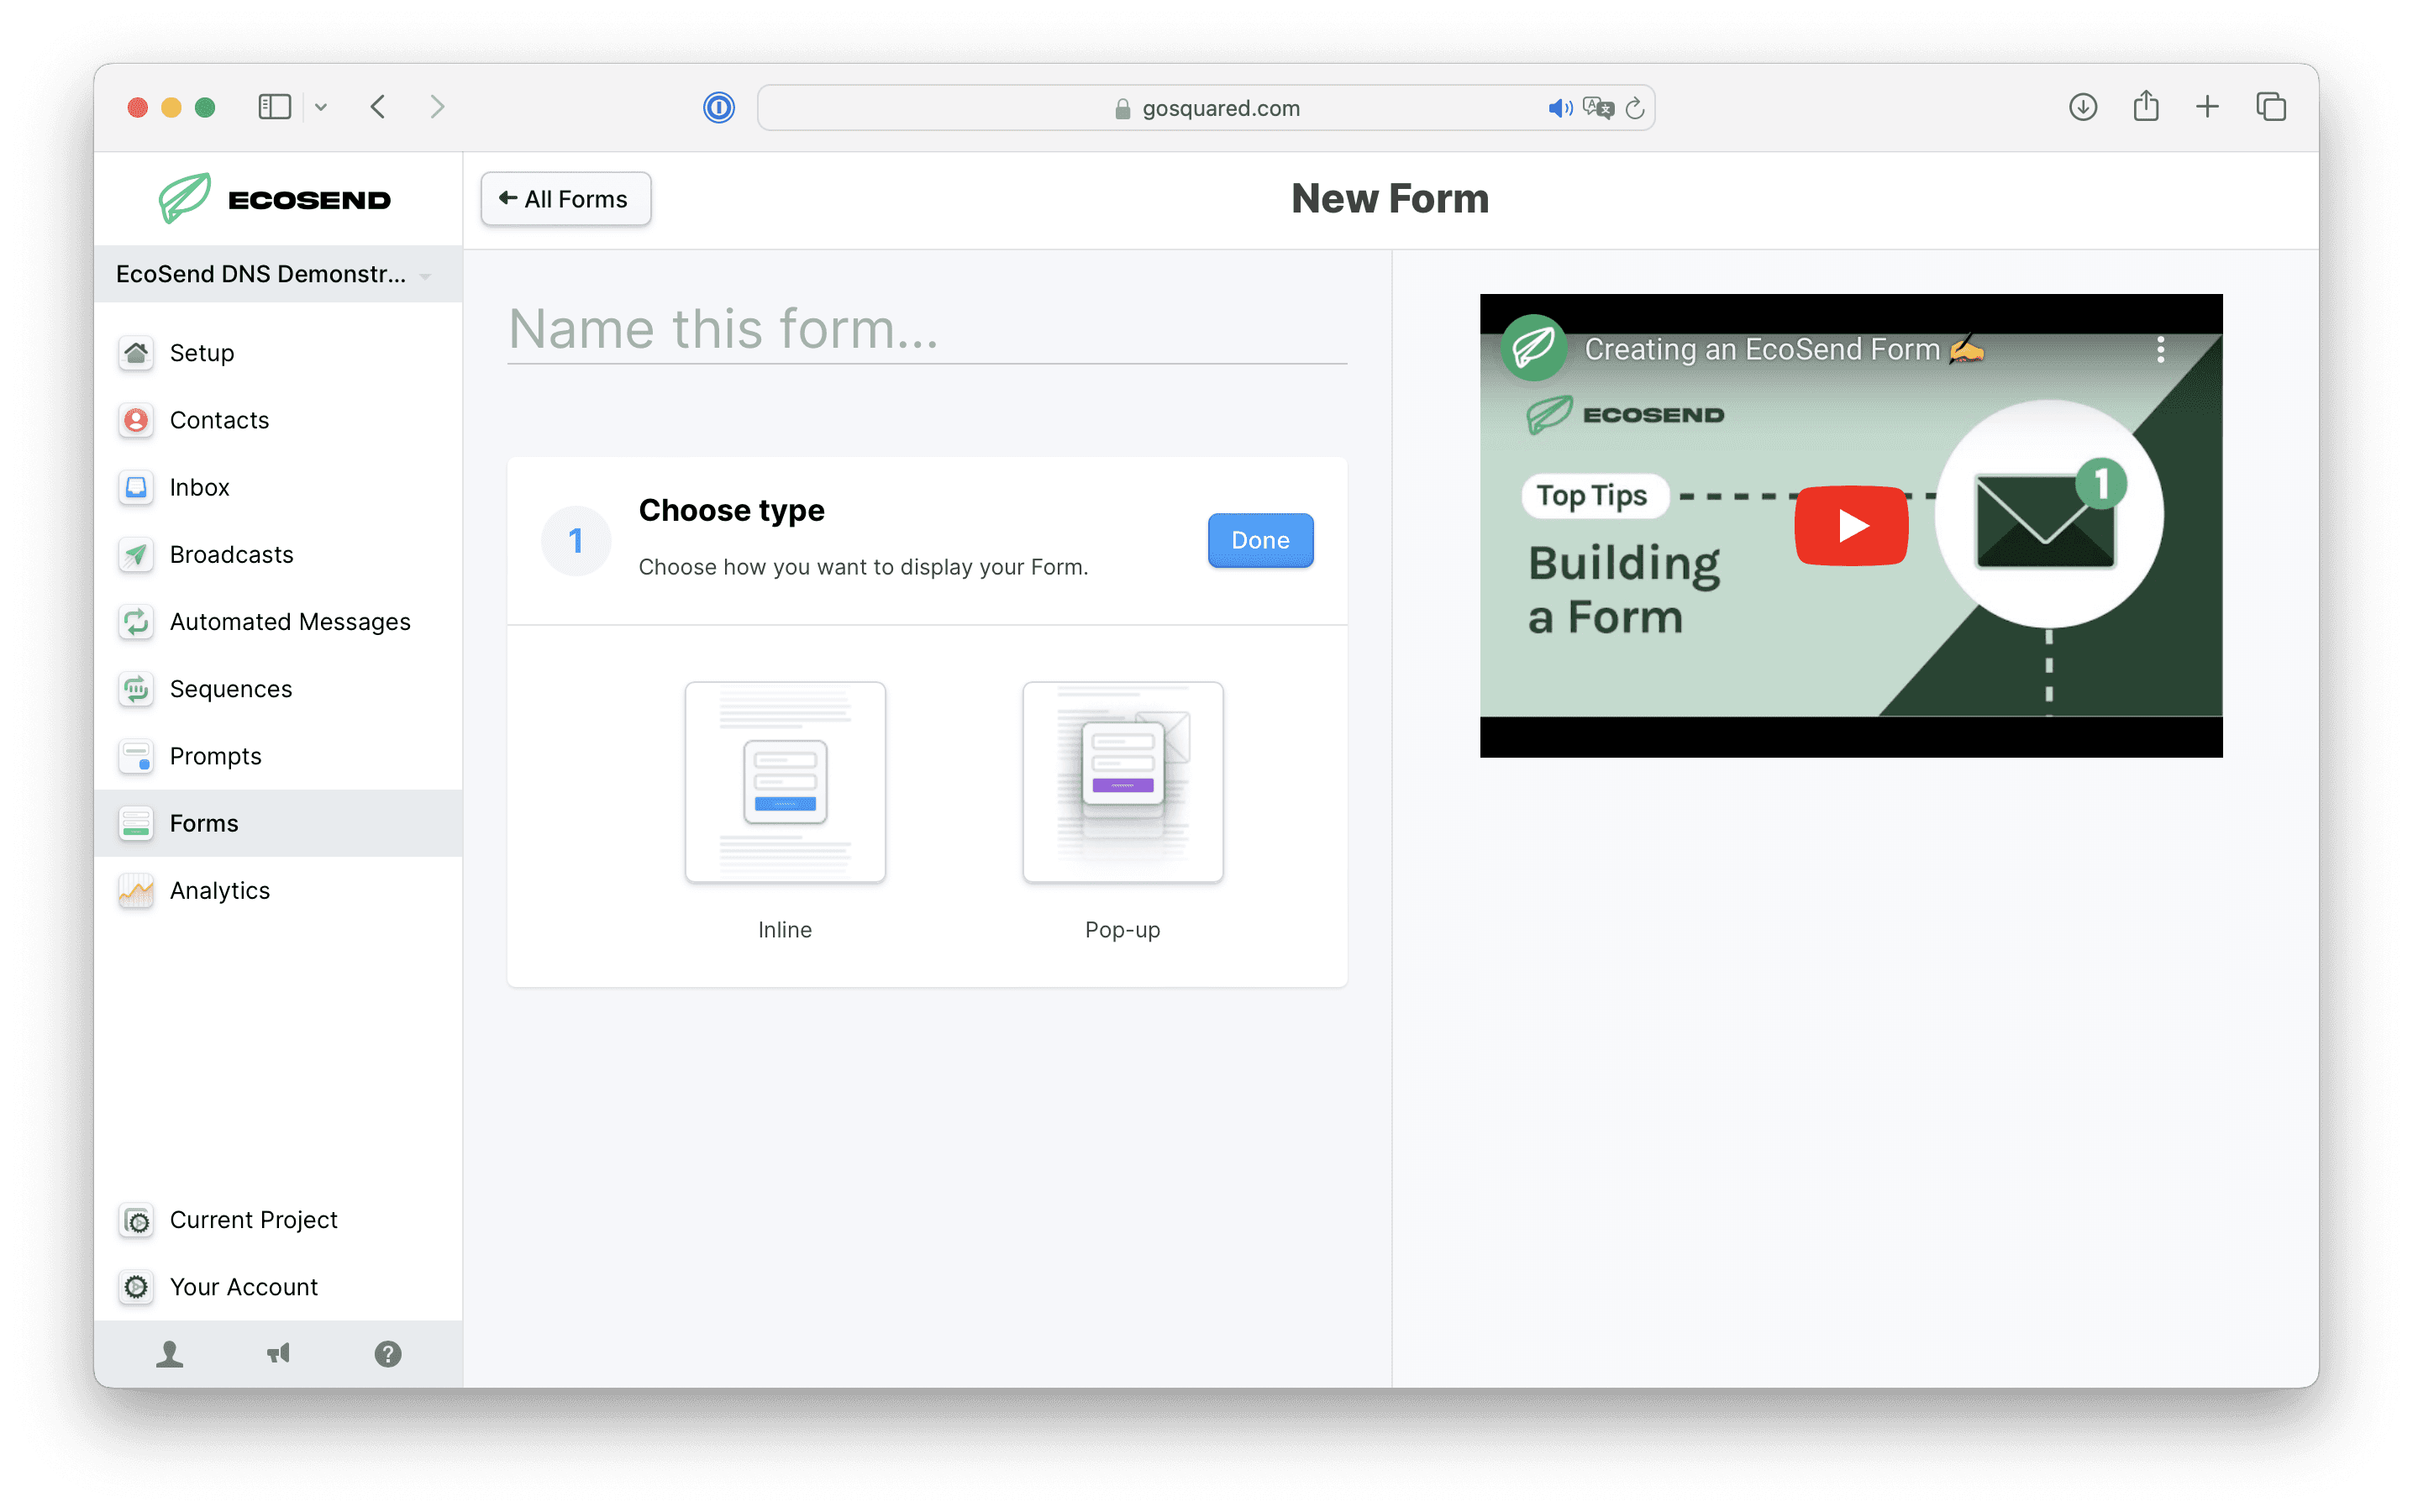2413x1512 pixels.
Task: Open Automated Messages
Action: [x=278, y=621]
